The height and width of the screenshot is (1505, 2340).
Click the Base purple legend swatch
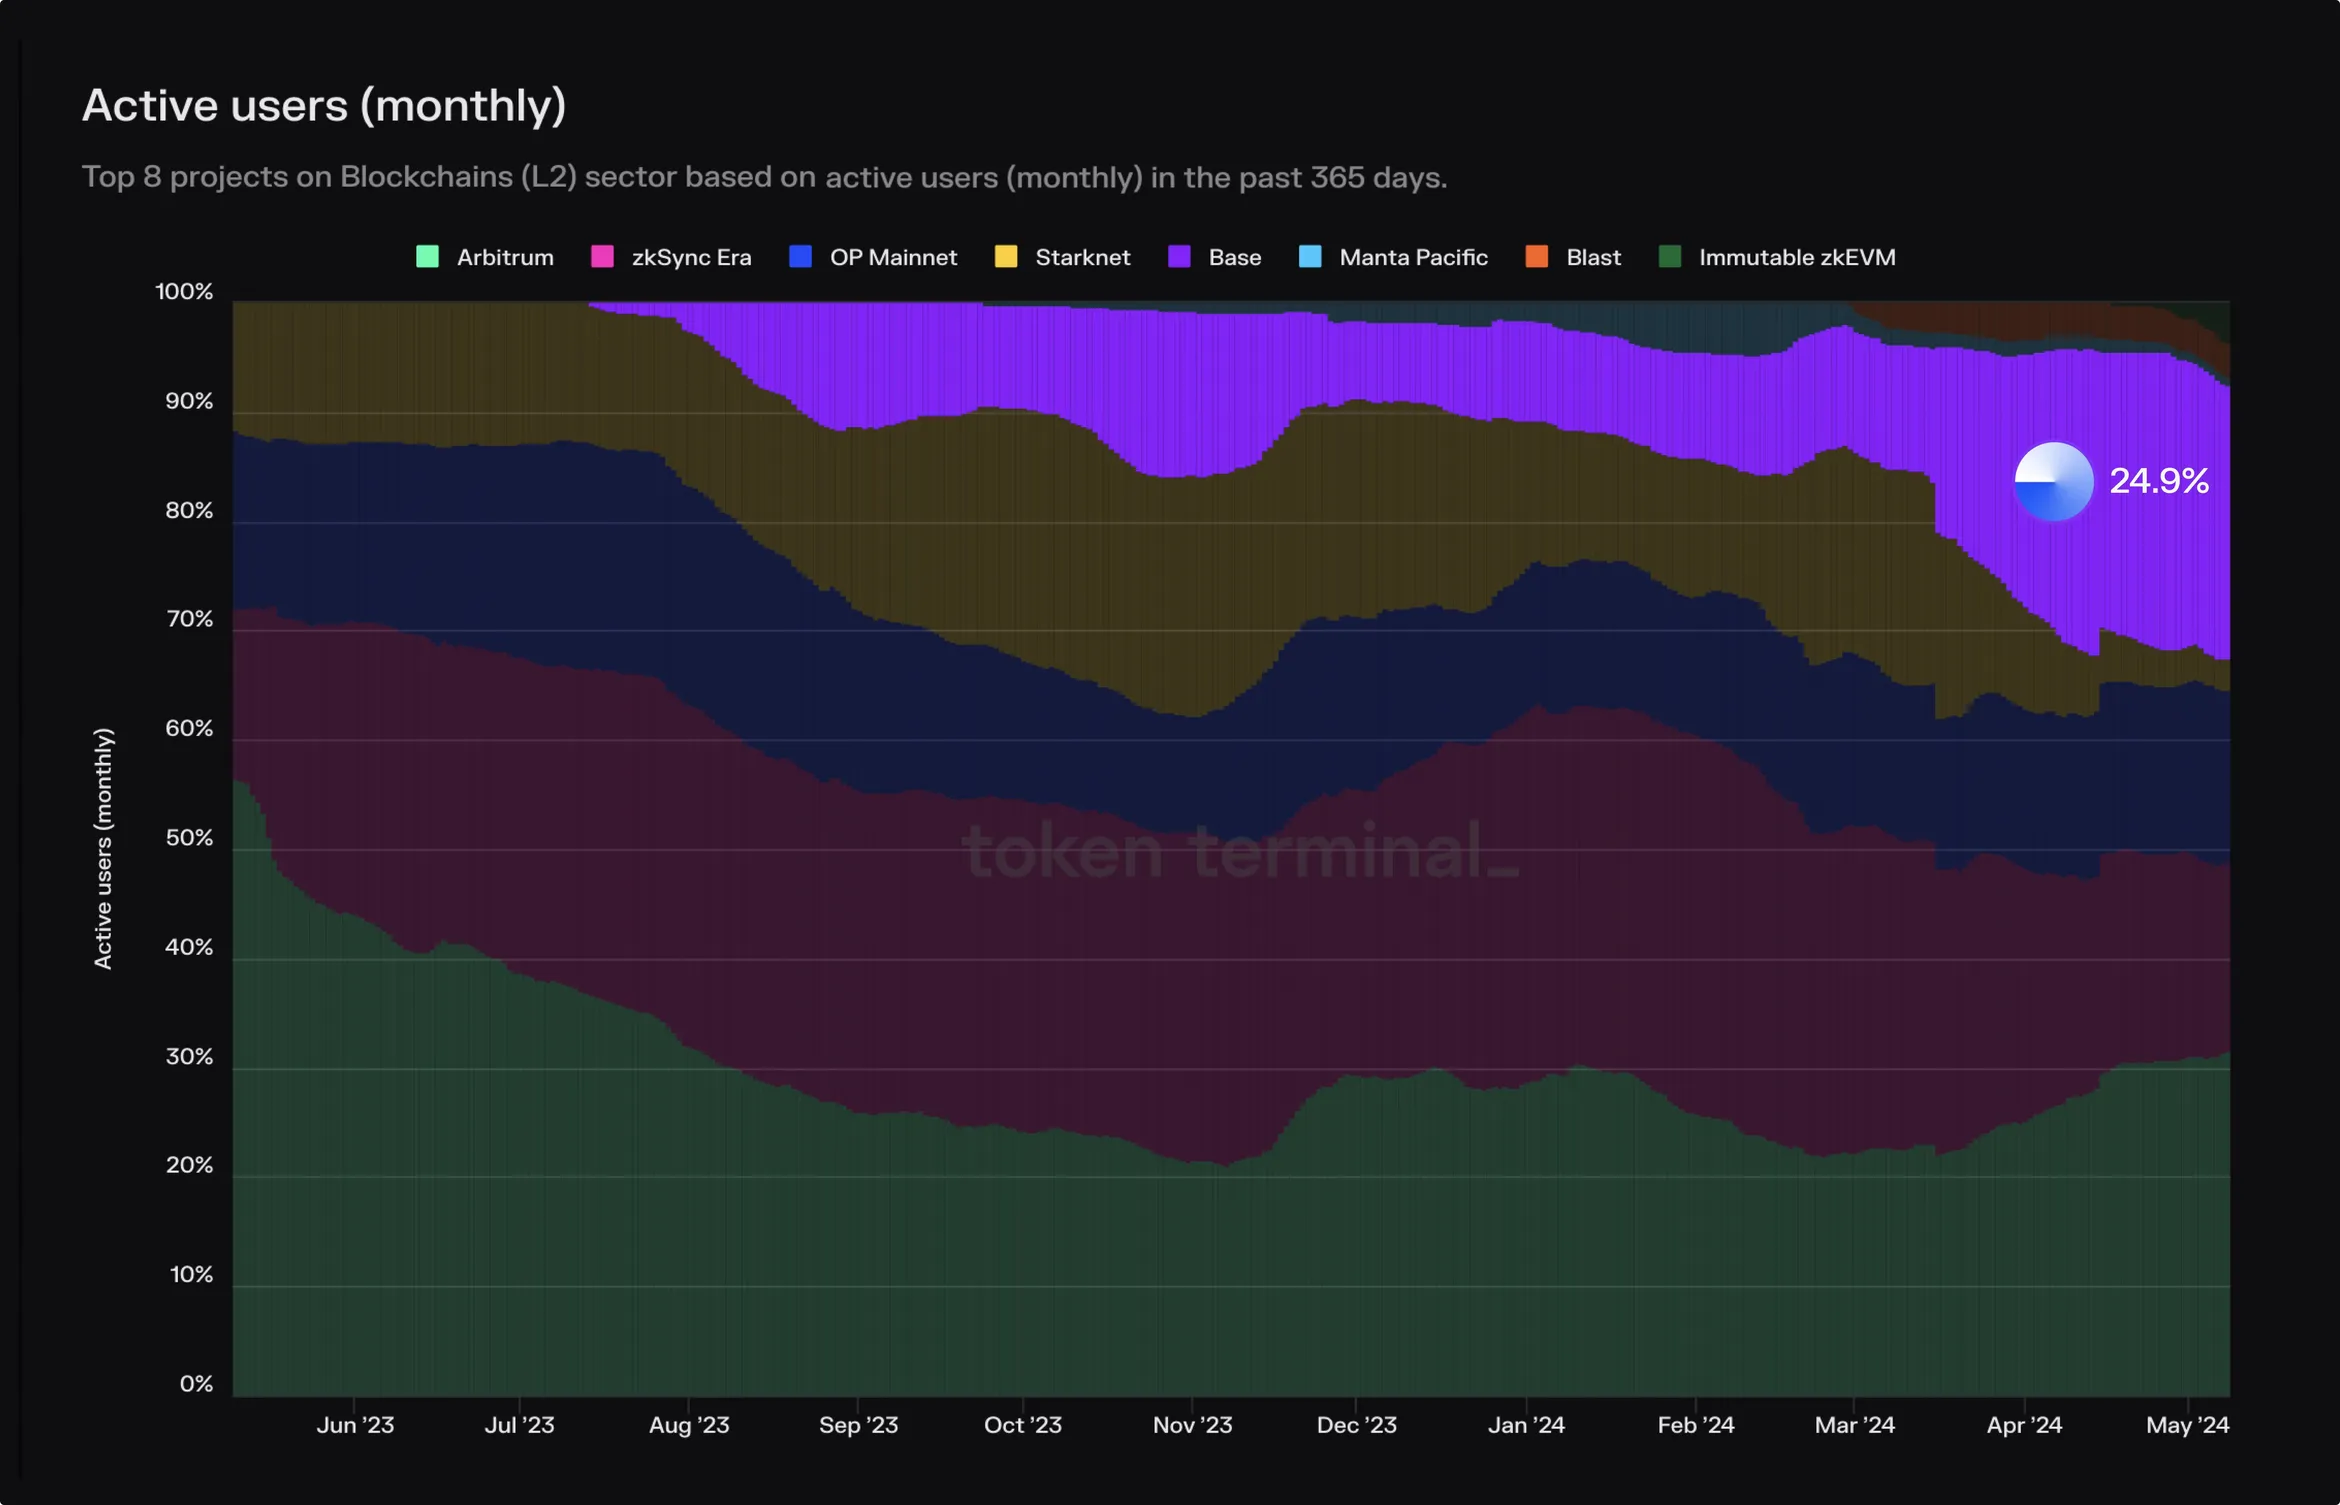tap(1179, 257)
